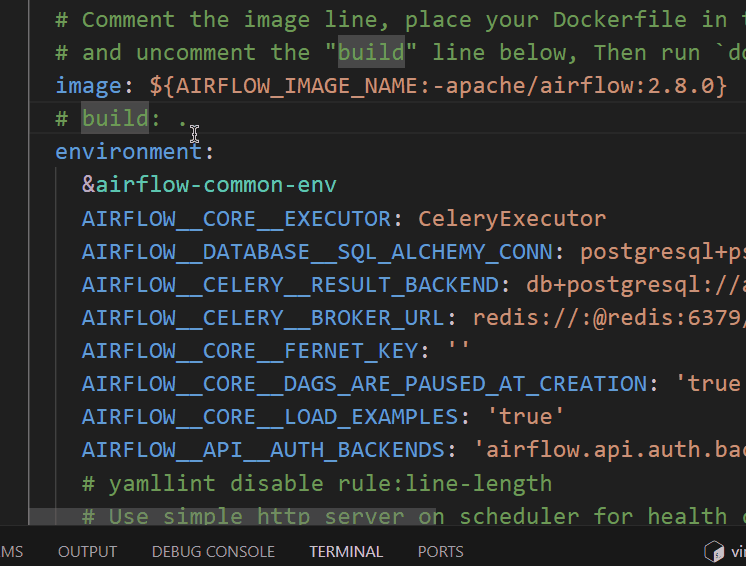
Task: Click the '&airflow-common-env' anchor
Action: coord(209,185)
